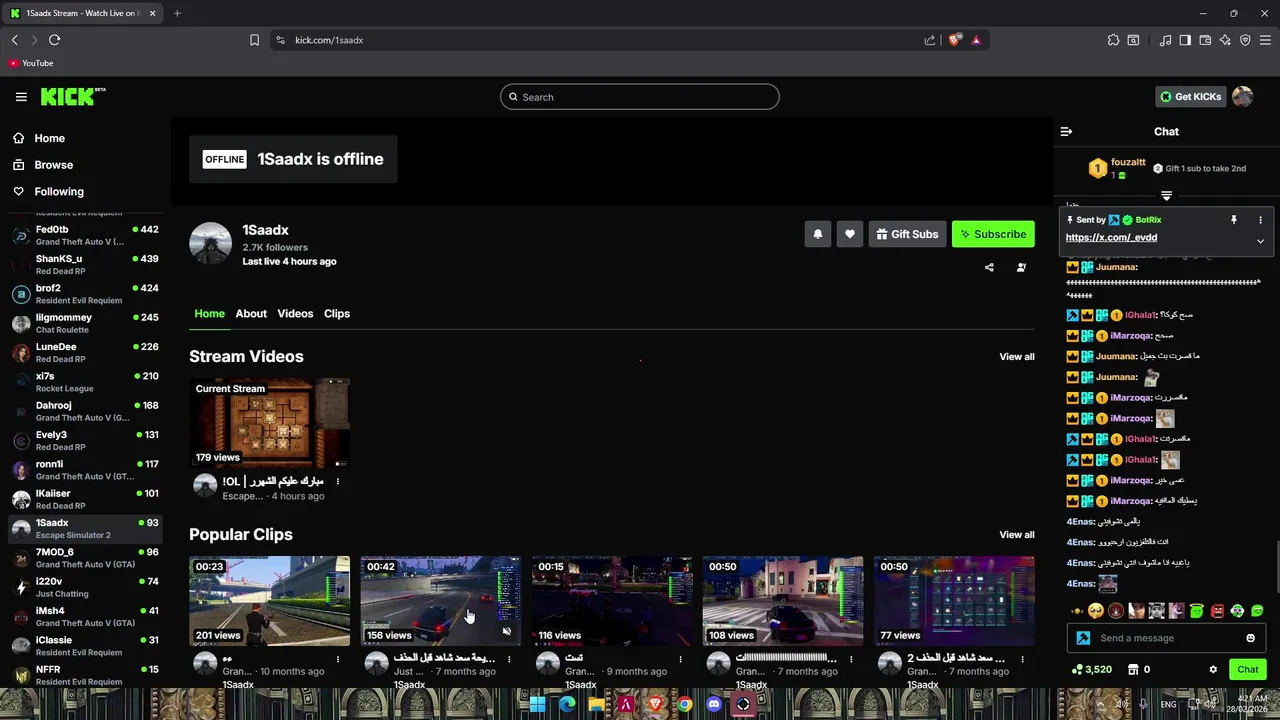Unpin the BotRix pinned message

[1234, 220]
